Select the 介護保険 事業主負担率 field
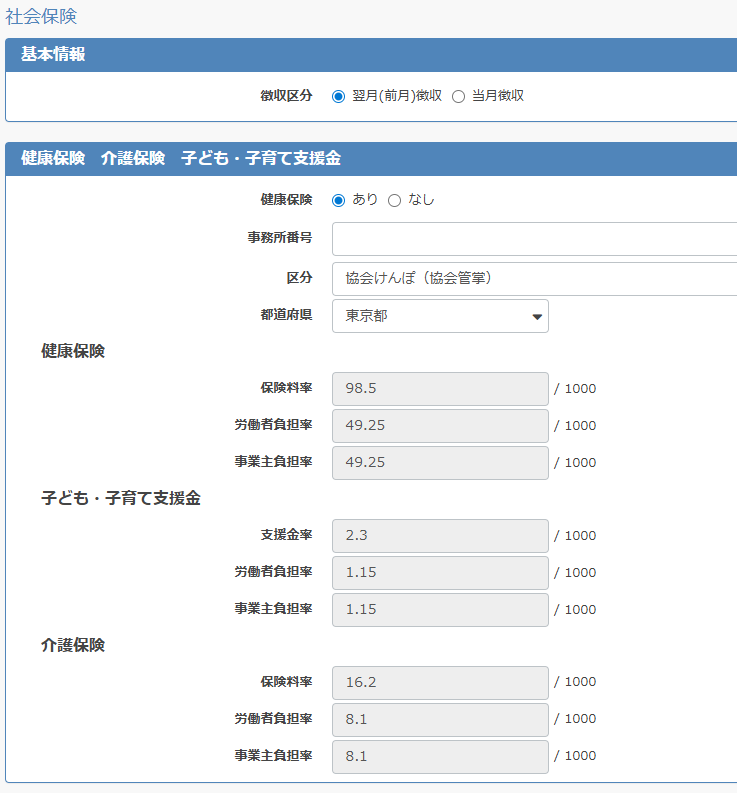Screen dimensions: 737x793 (440, 757)
